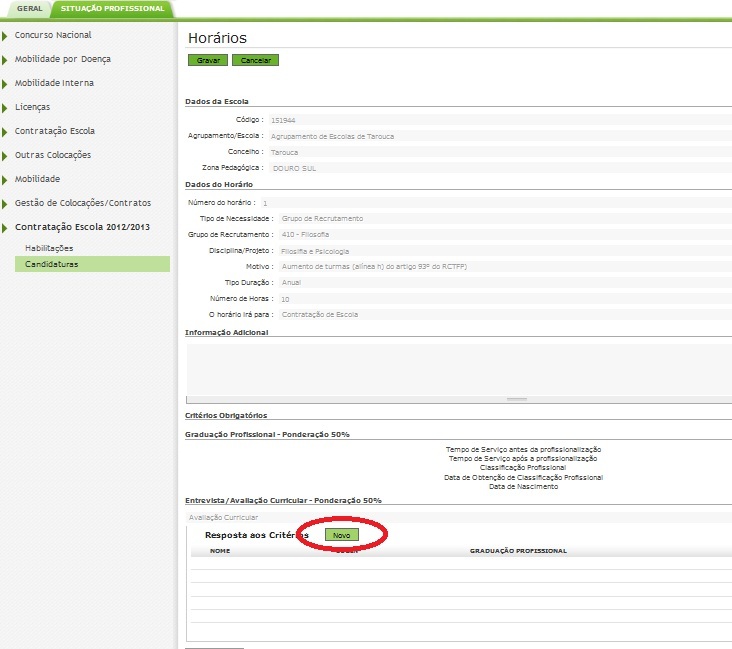Collapse Contratação Escola 2012/2013 section
The height and width of the screenshot is (649, 732).
click(82, 227)
